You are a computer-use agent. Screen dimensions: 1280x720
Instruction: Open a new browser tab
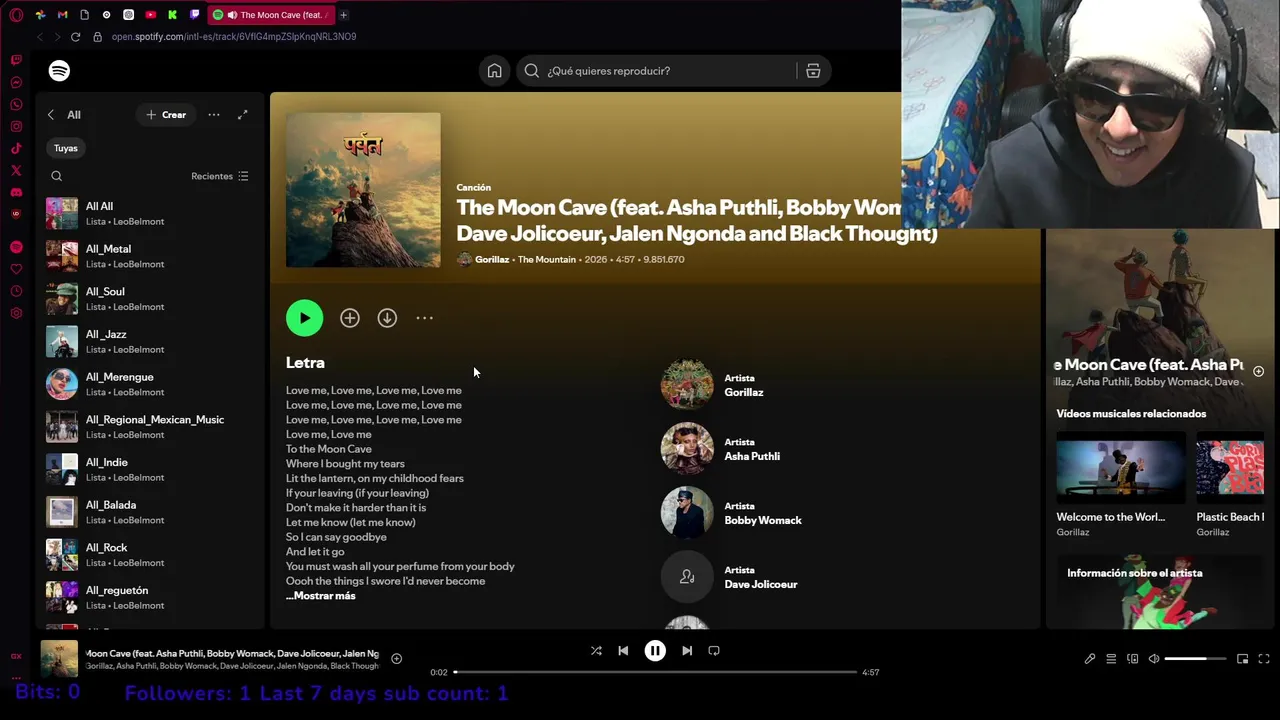coord(343,15)
